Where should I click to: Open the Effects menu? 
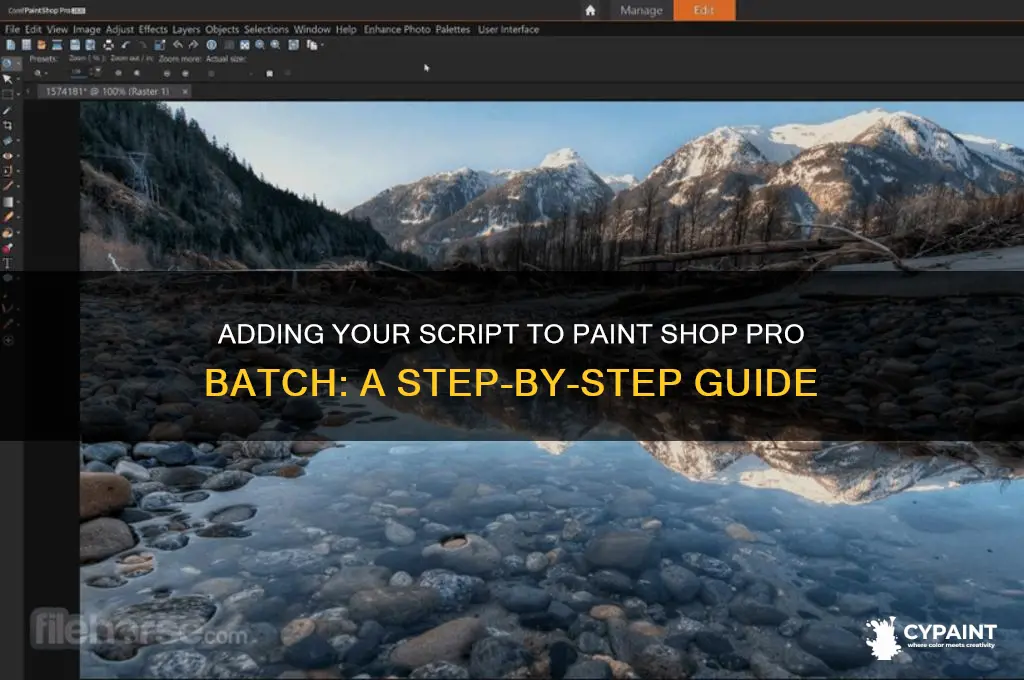click(x=153, y=29)
